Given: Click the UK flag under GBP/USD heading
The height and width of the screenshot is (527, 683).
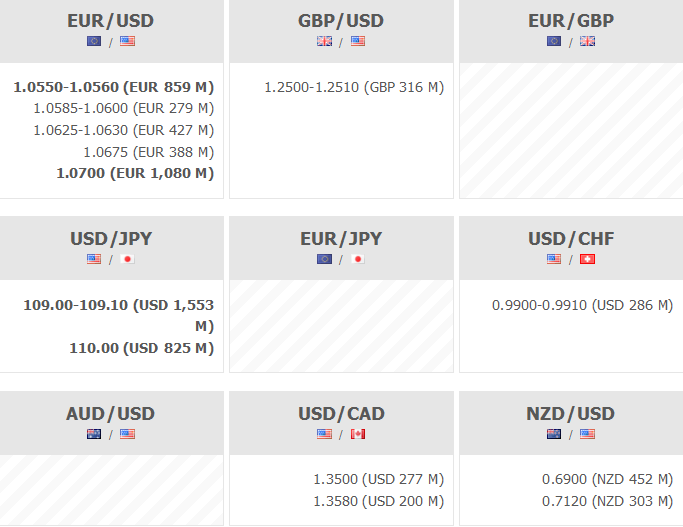Looking at the screenshot, I should pyautogui.click(x=324, y=41).
